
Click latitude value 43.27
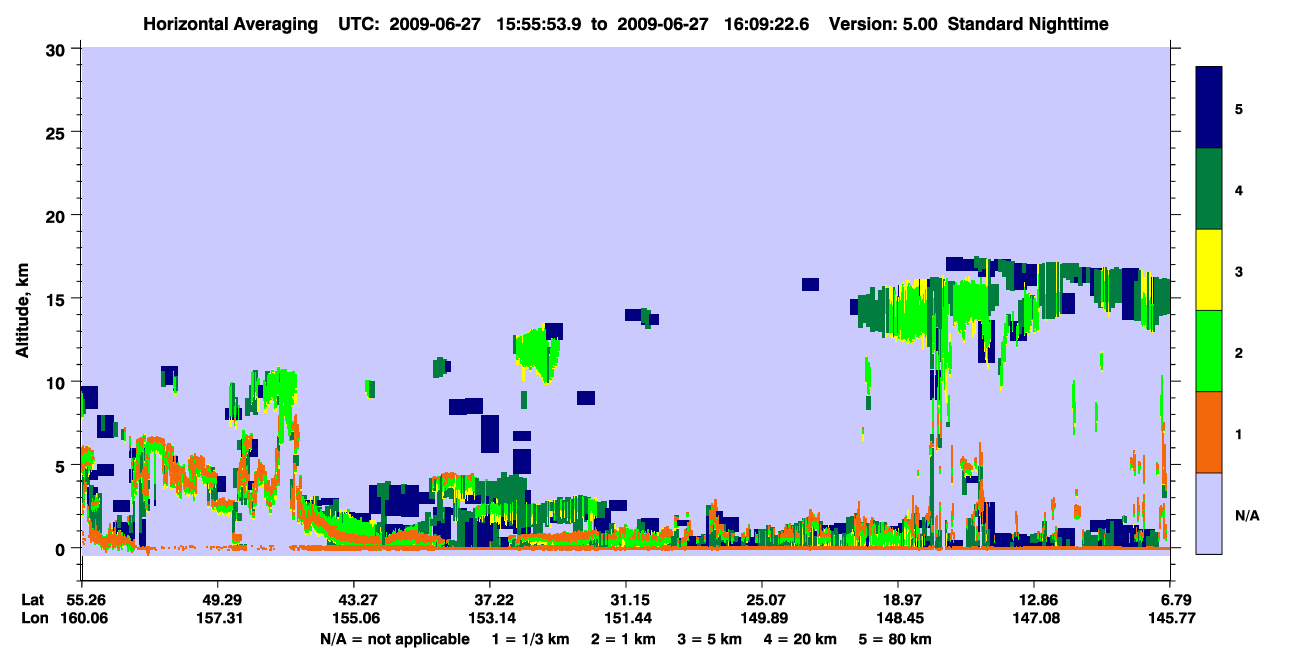[353, 600]
